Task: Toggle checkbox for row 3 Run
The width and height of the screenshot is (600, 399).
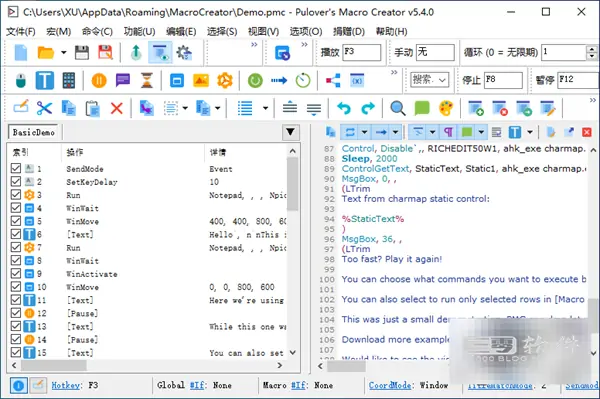Action: point(16,195)
